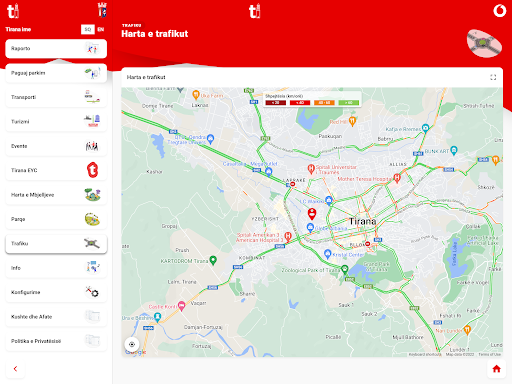Click the red home icon
Image resolution: width=512 pixels, height=384 pixels.
pos(497,369)
